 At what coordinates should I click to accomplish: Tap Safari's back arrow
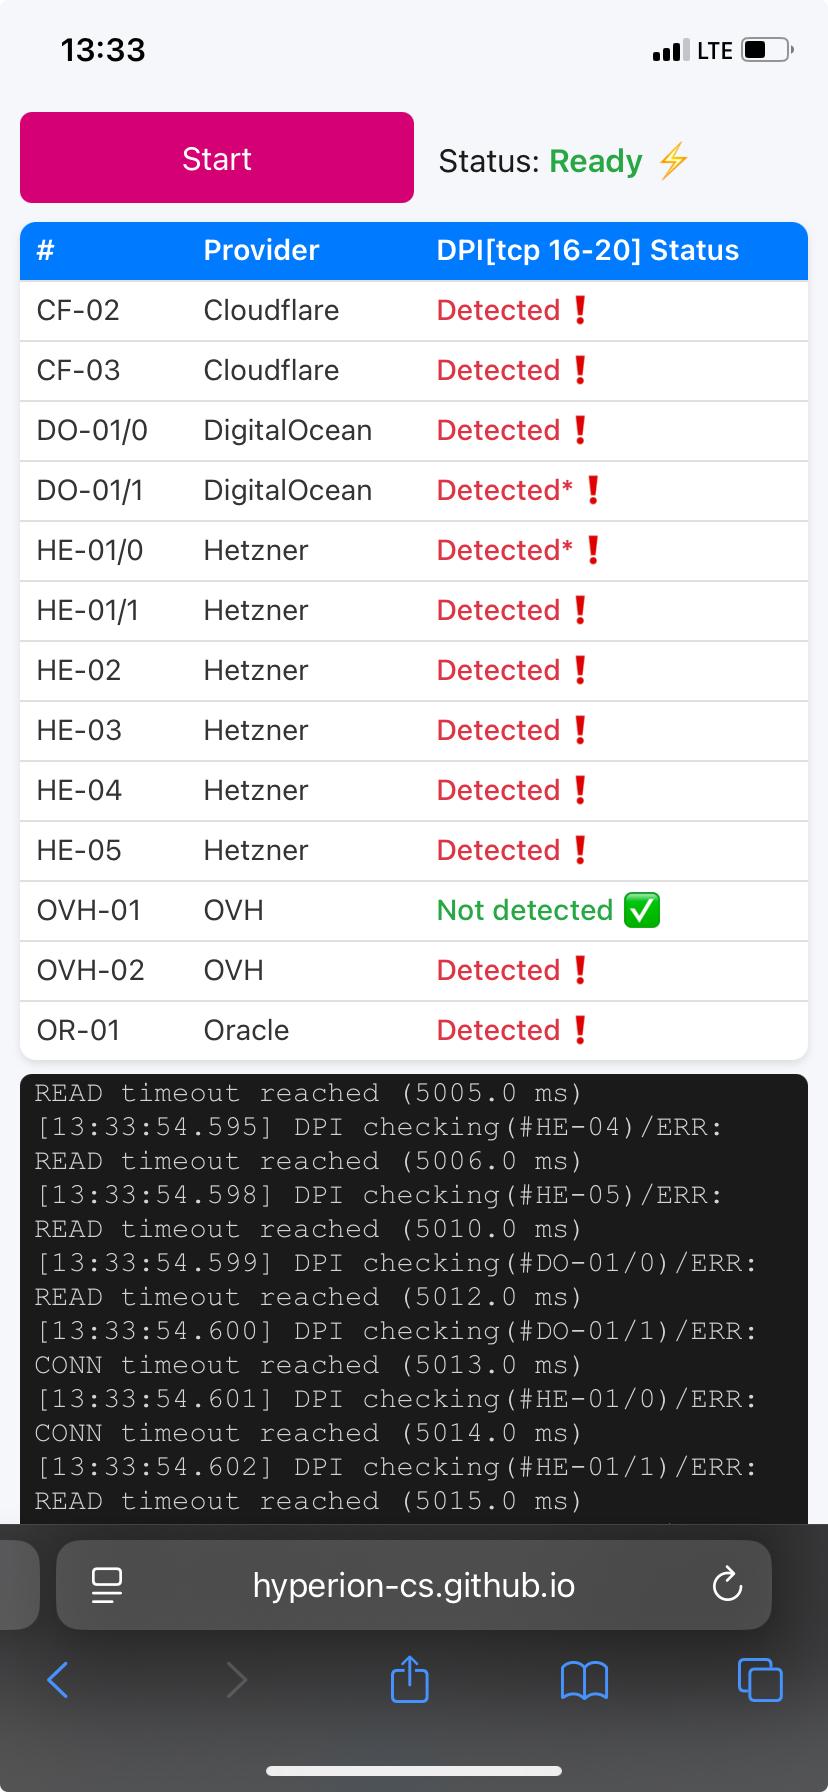59,1680
